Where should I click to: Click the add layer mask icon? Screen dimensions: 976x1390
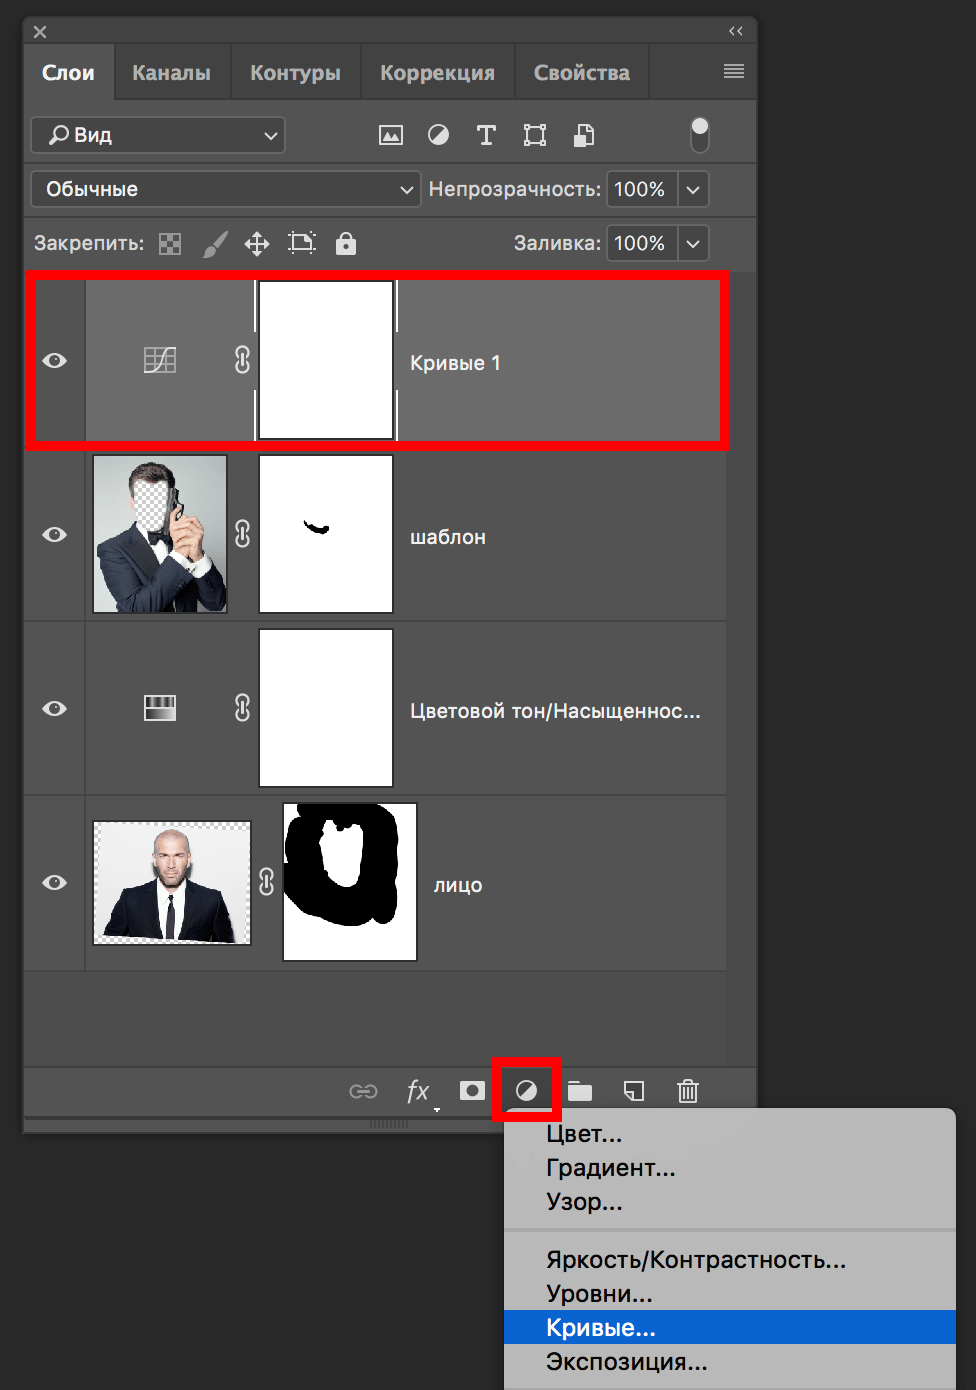472,1091
